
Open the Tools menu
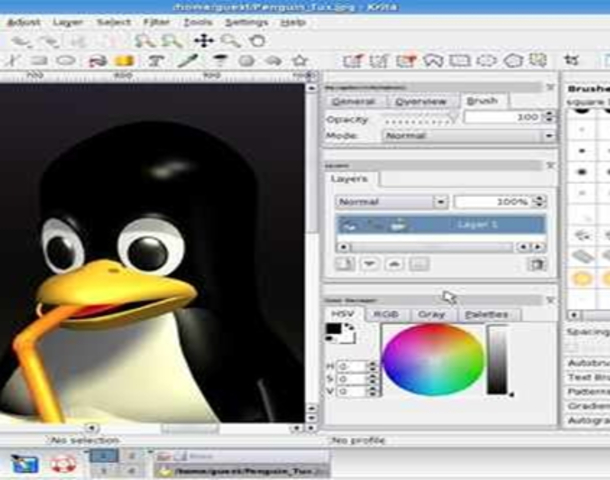pyautogui.click(x=198, y=23)
